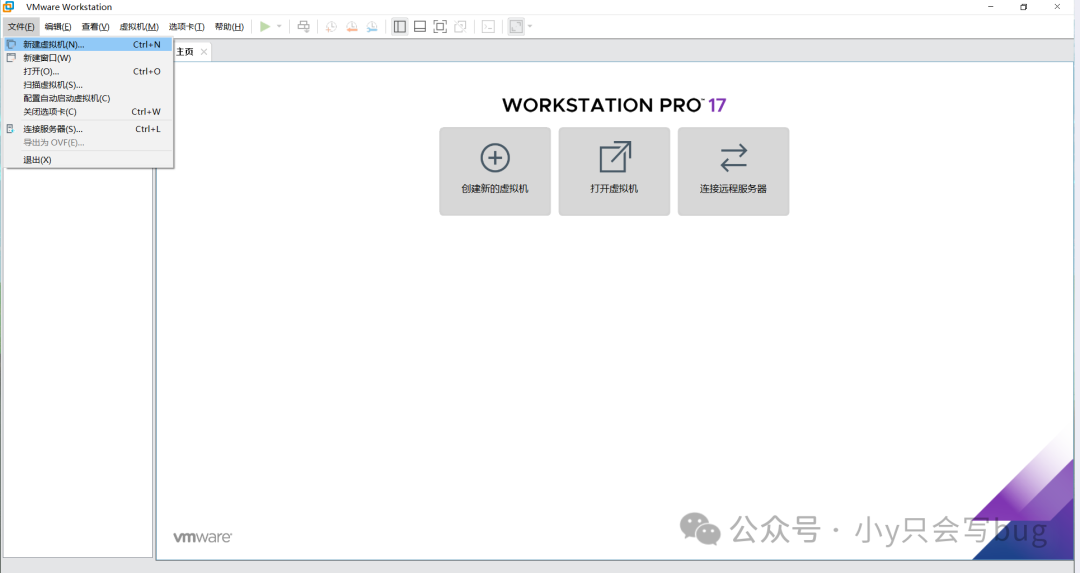Choose 连接服务器(S)... menu entry
This screenshot has height=573, width=1080.
(x=53, y=129)
